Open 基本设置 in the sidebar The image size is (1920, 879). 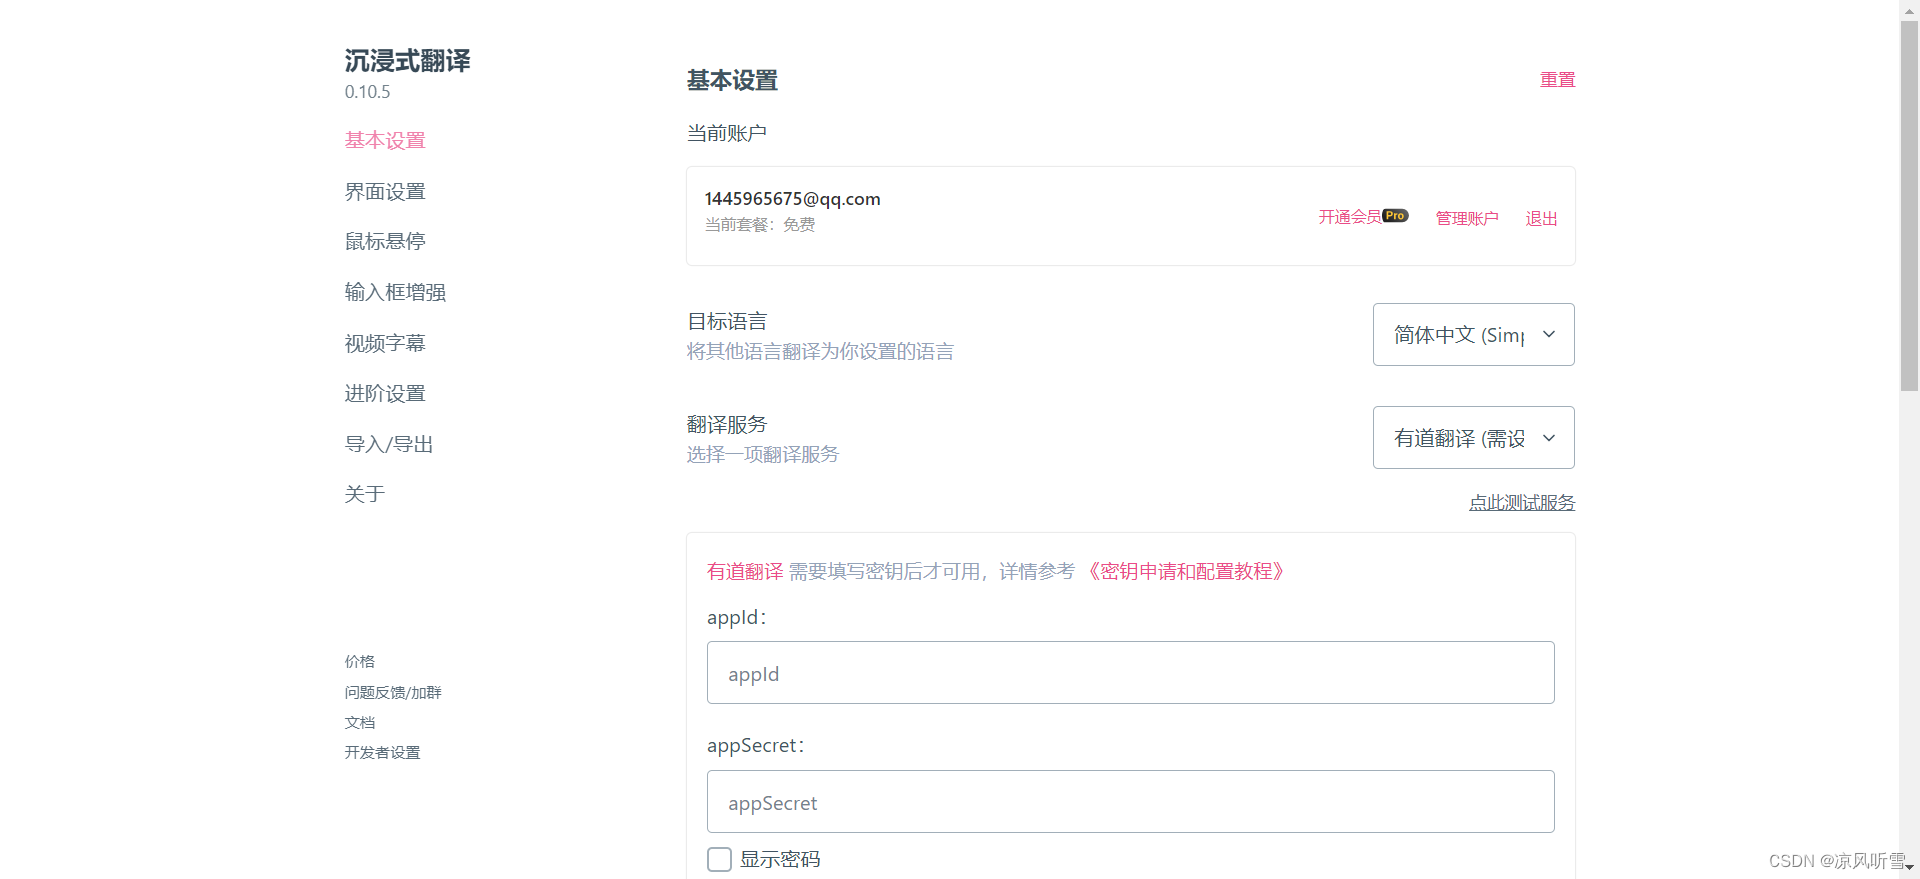point(385,141)
